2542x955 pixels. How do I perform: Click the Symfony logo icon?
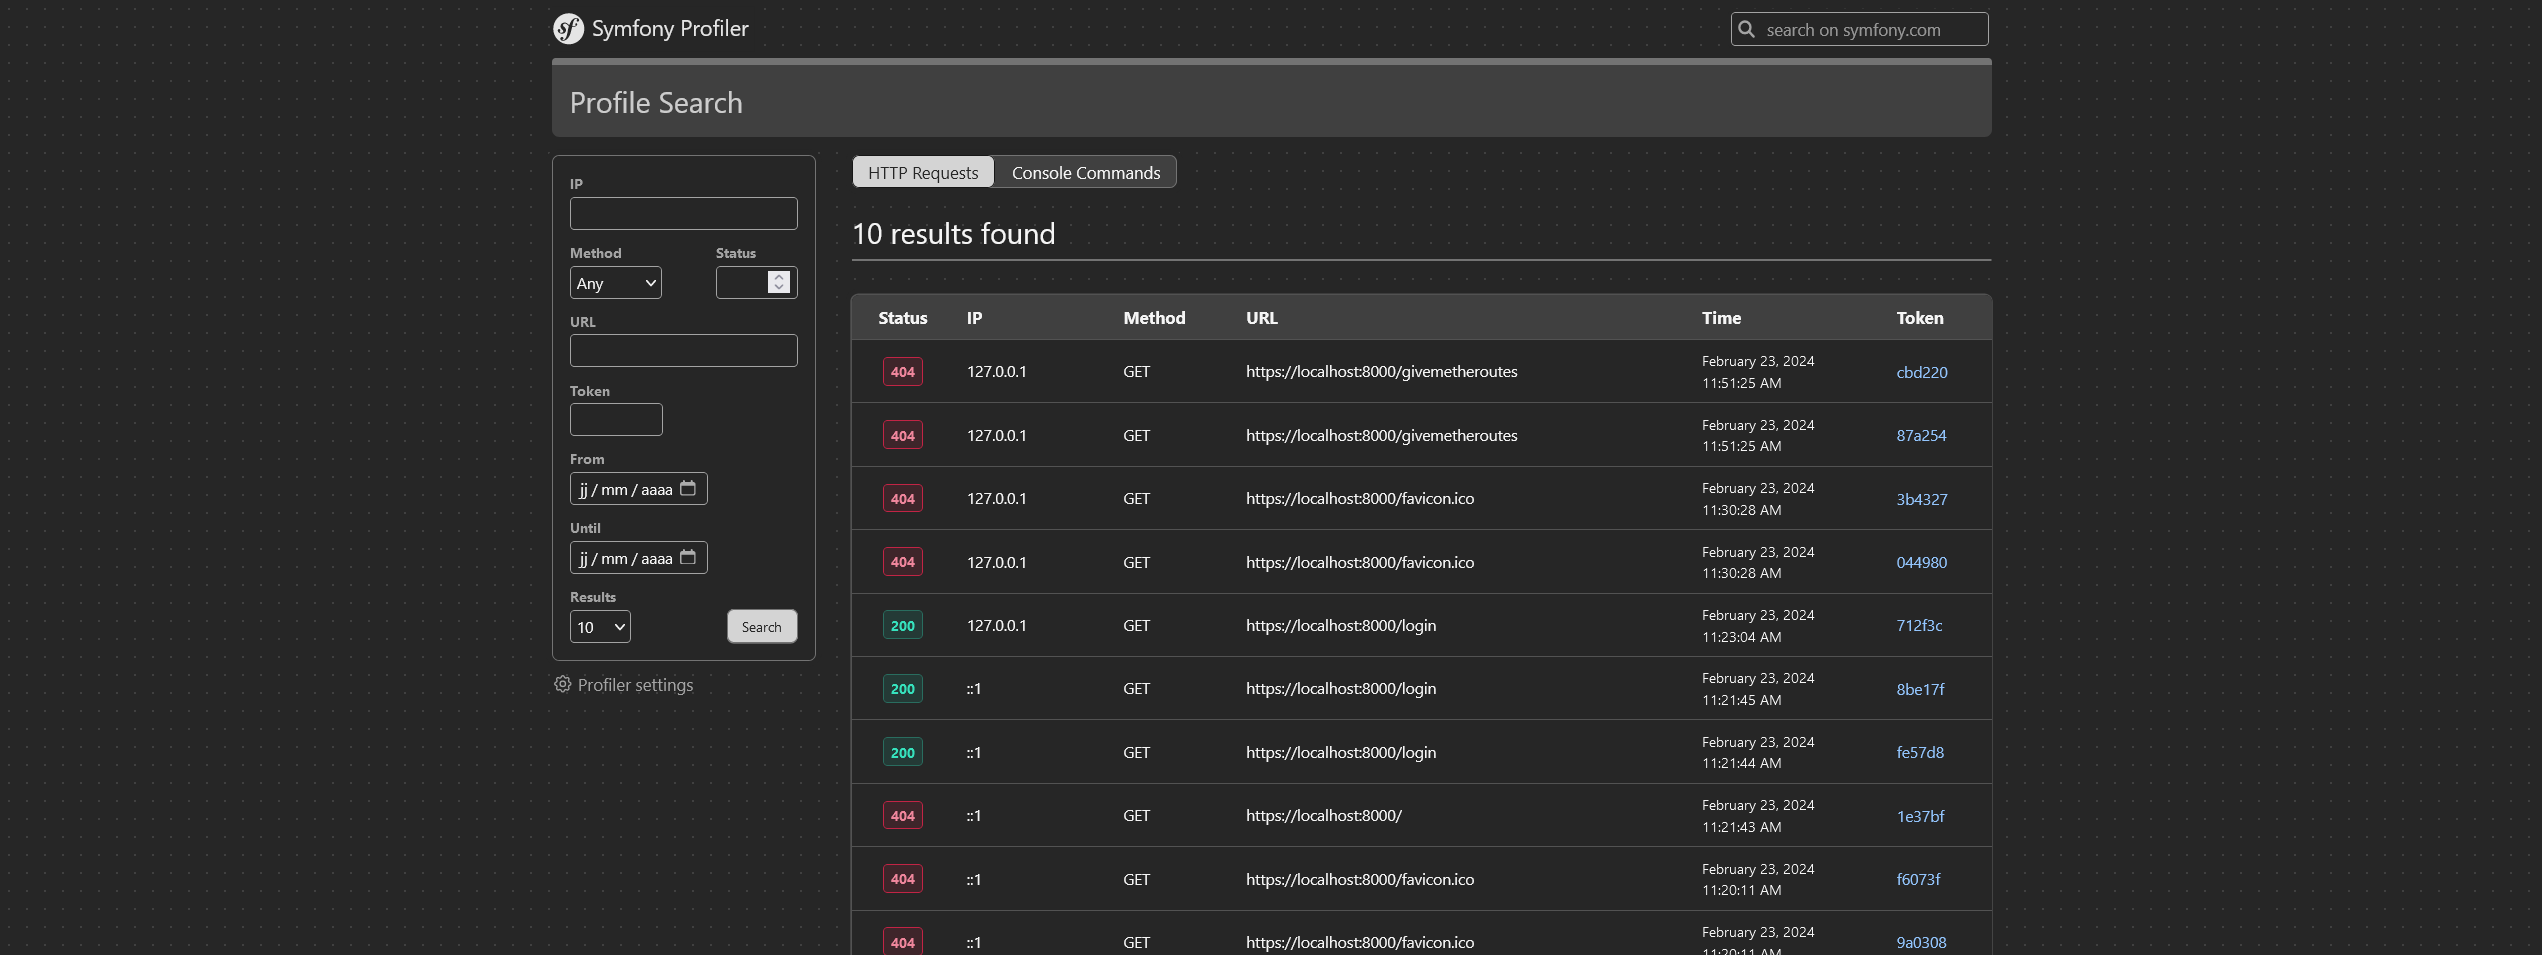click(568, 29)
